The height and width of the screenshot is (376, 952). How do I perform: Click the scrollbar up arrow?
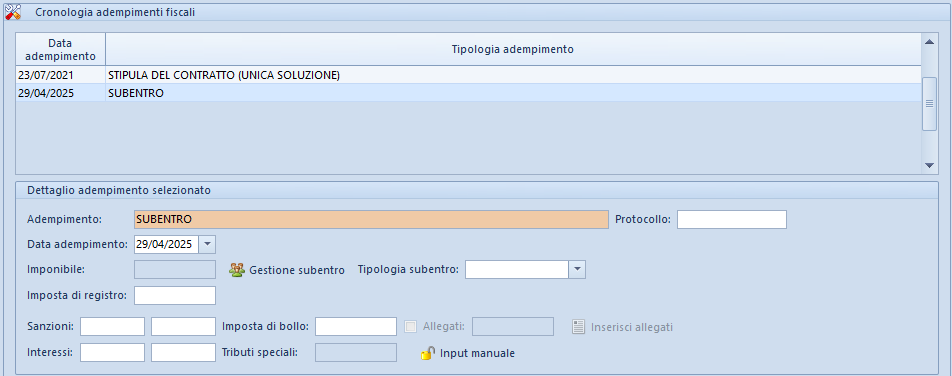click(x=929, y=42)
